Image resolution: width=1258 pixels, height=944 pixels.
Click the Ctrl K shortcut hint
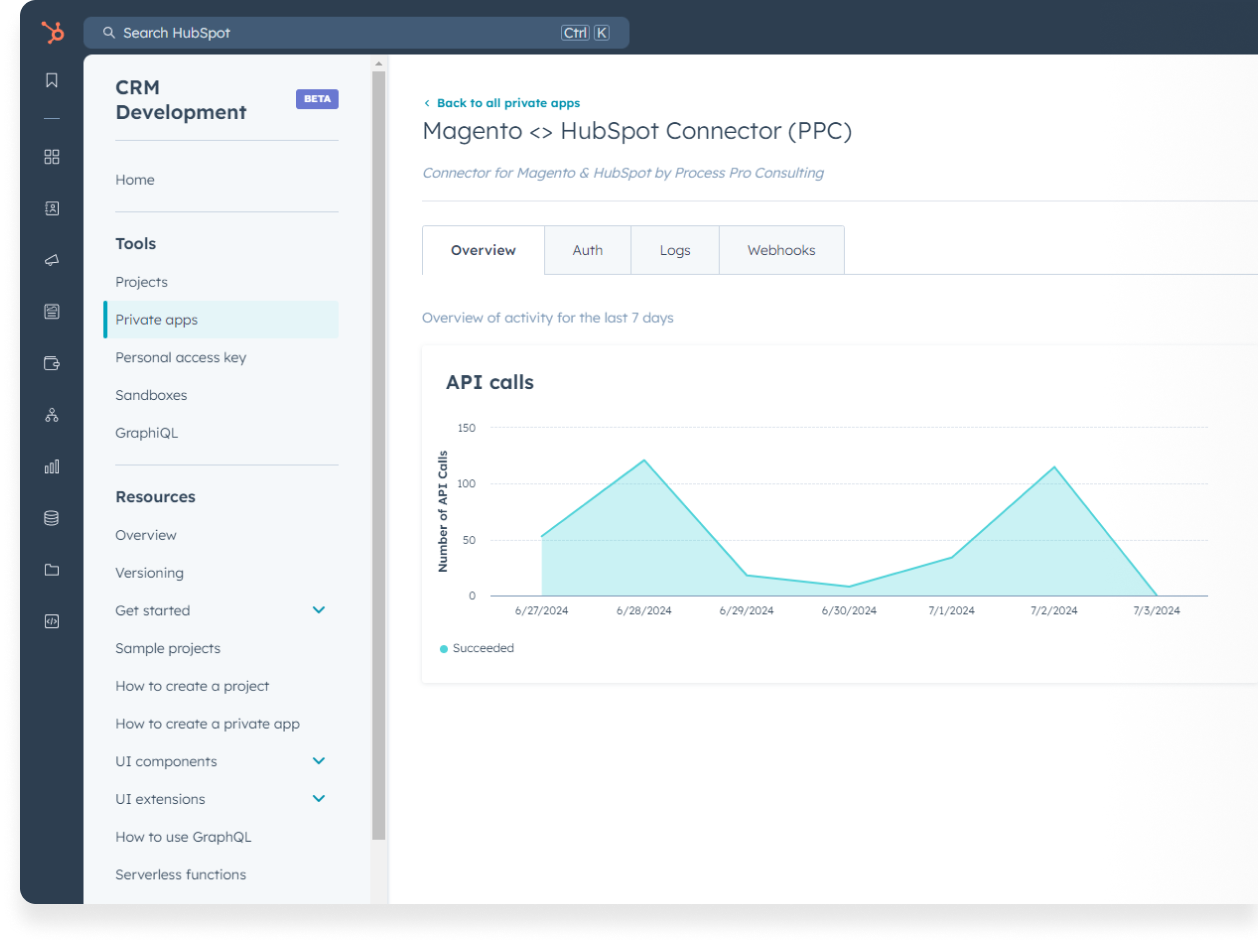point(585,33)
